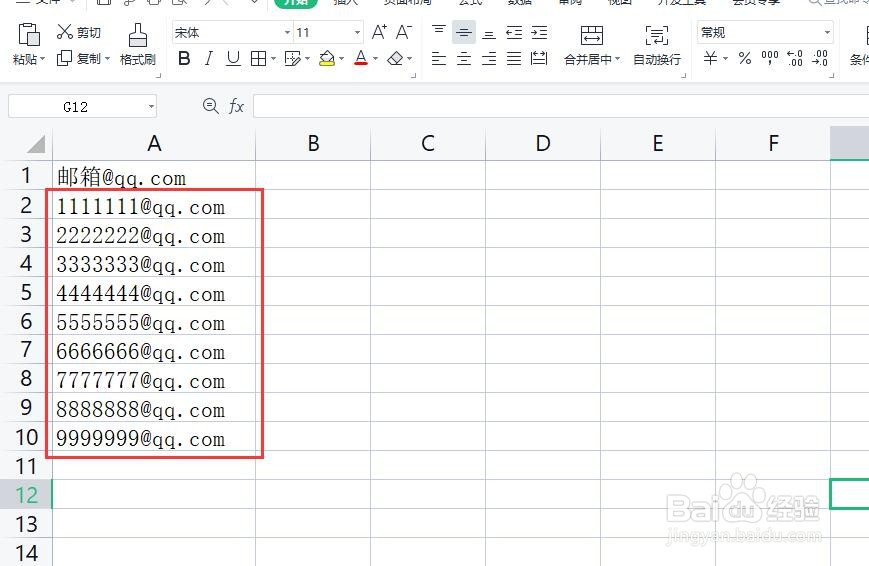Open the number format 常规 dropdown
The image size is (869, 566).
(827, 33)
